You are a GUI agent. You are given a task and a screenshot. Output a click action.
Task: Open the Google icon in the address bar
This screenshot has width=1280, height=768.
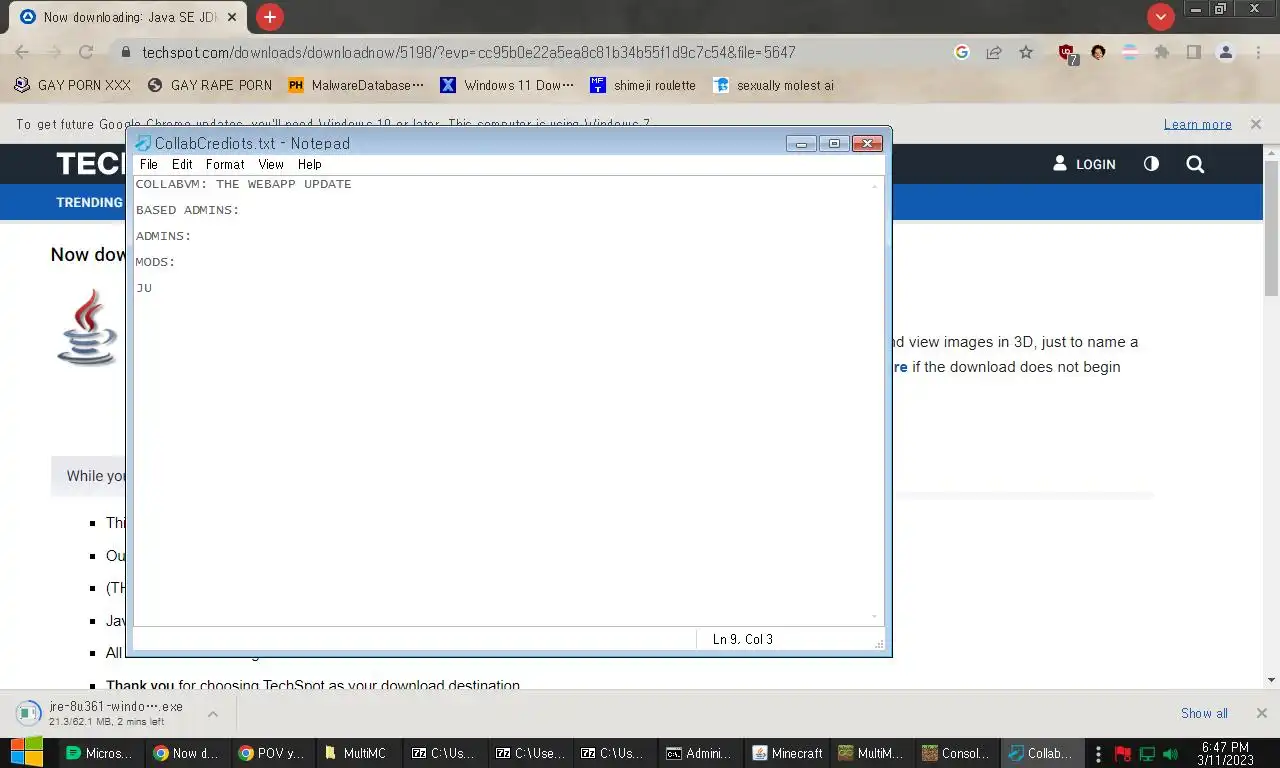point(962,52)
